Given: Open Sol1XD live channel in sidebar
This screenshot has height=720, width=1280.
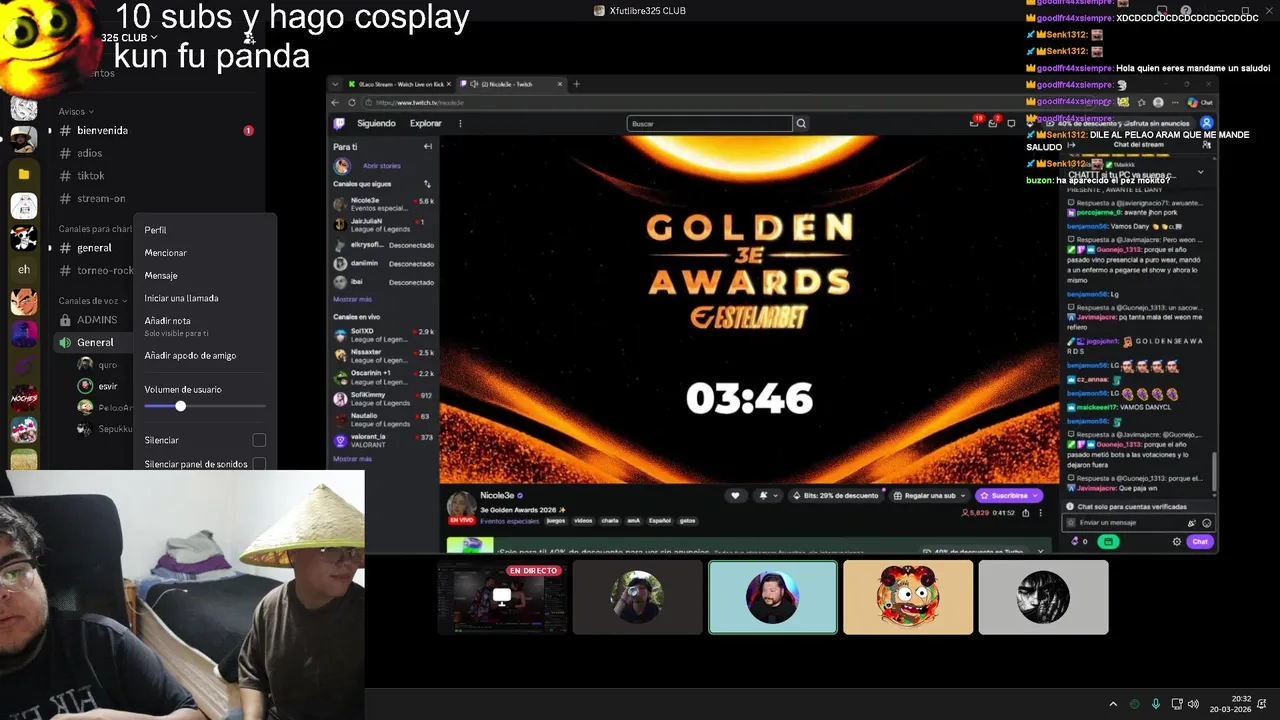Looking at the screenshot, I should [384, 334].
